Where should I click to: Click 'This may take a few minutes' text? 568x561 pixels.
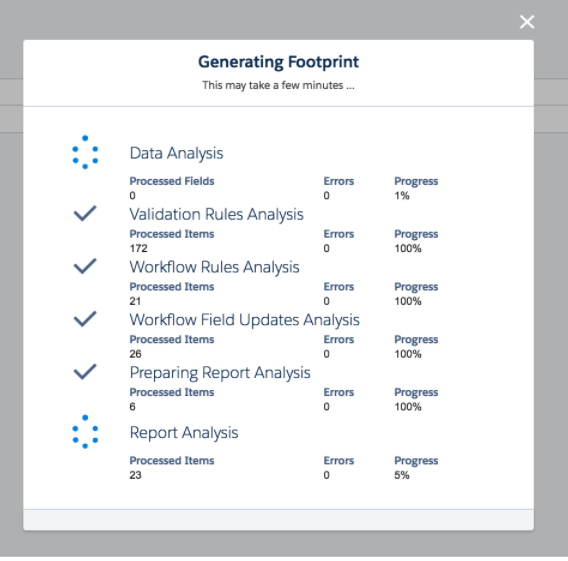(278, 85)
